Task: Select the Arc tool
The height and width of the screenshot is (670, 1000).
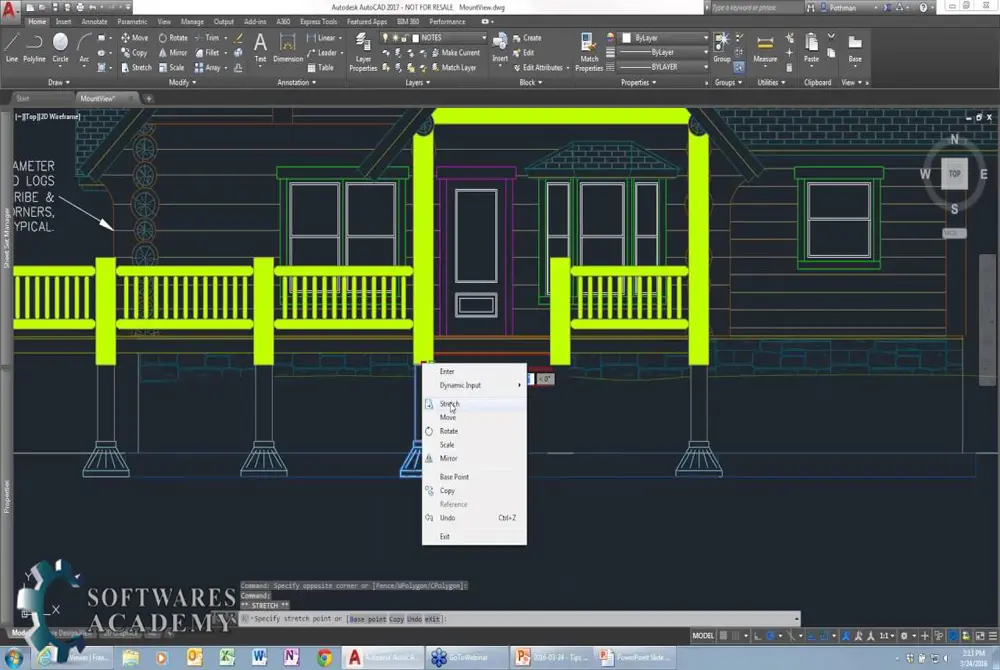Action: (x=84, y=48)
